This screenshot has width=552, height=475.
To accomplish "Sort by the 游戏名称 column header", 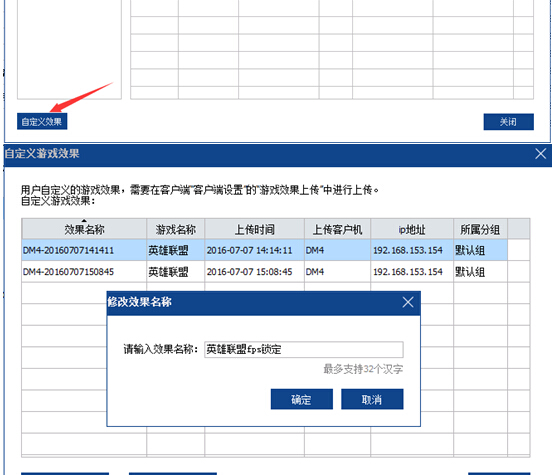I will pos(176,229).
